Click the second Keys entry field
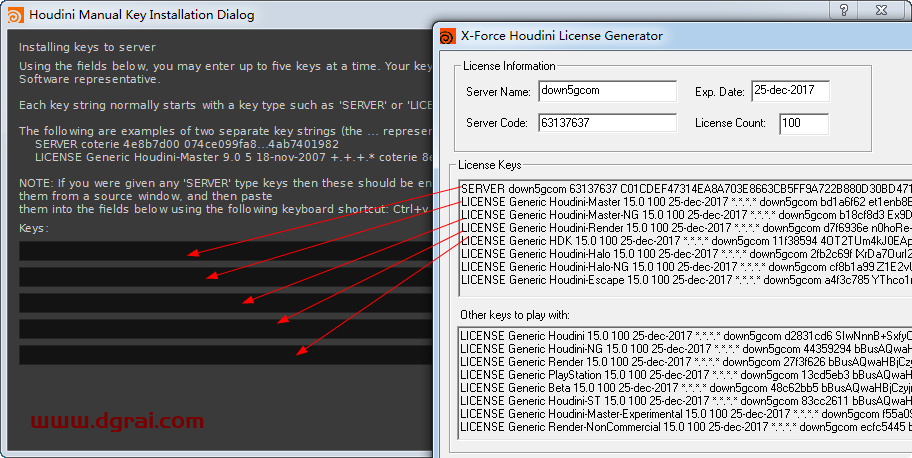This screenshot has width=912, height=458. coord(226,277)
